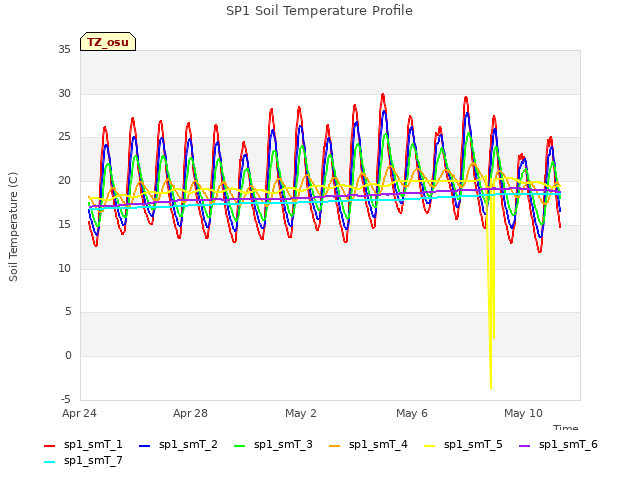
Task: Click the yellow sp1_smT_5 legend swatch
Action: coord(429,446)
